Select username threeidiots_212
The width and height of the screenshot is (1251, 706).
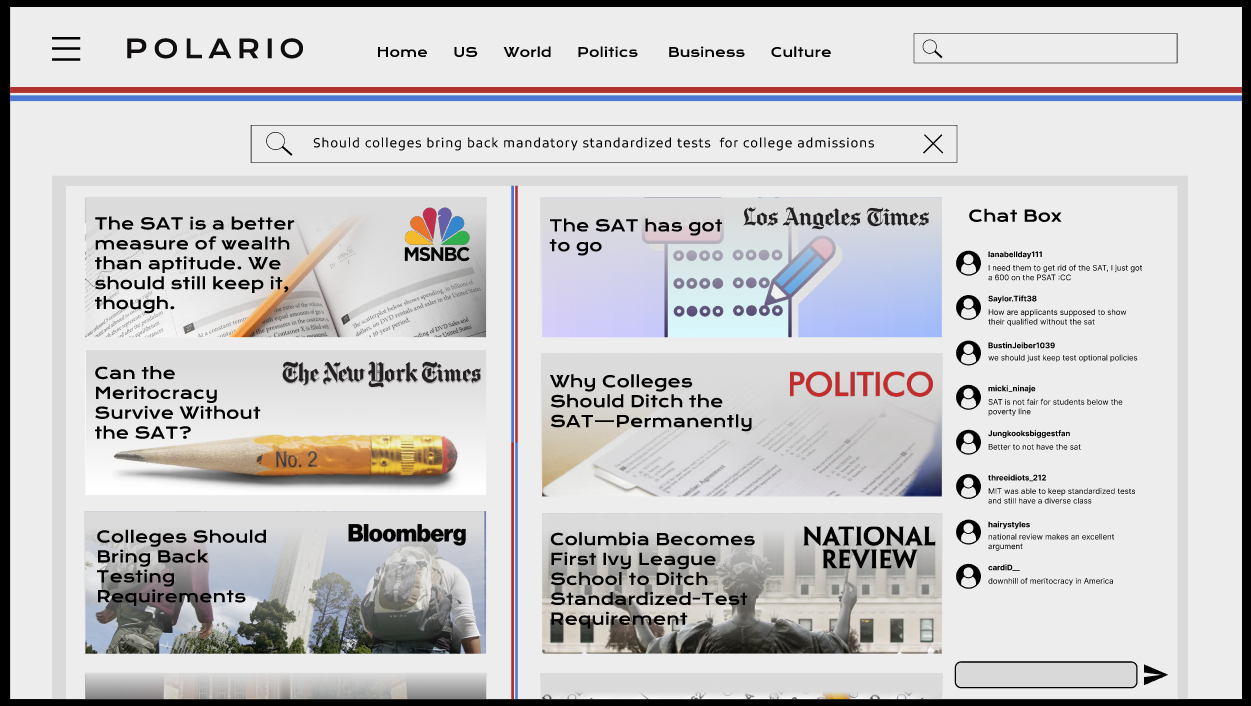(x=1017, y=479)
